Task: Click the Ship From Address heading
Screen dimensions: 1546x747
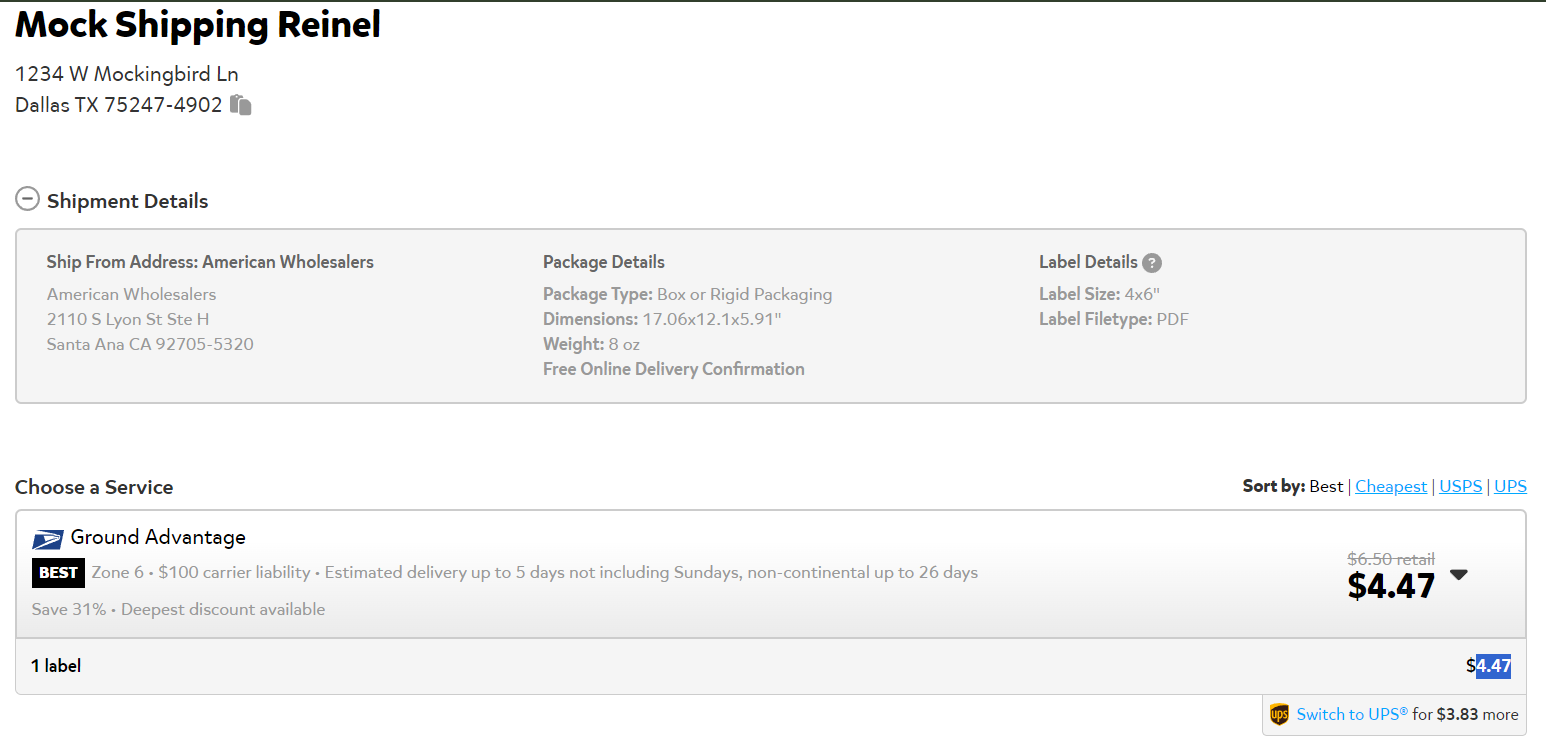Action: click(x=210, y=262)
